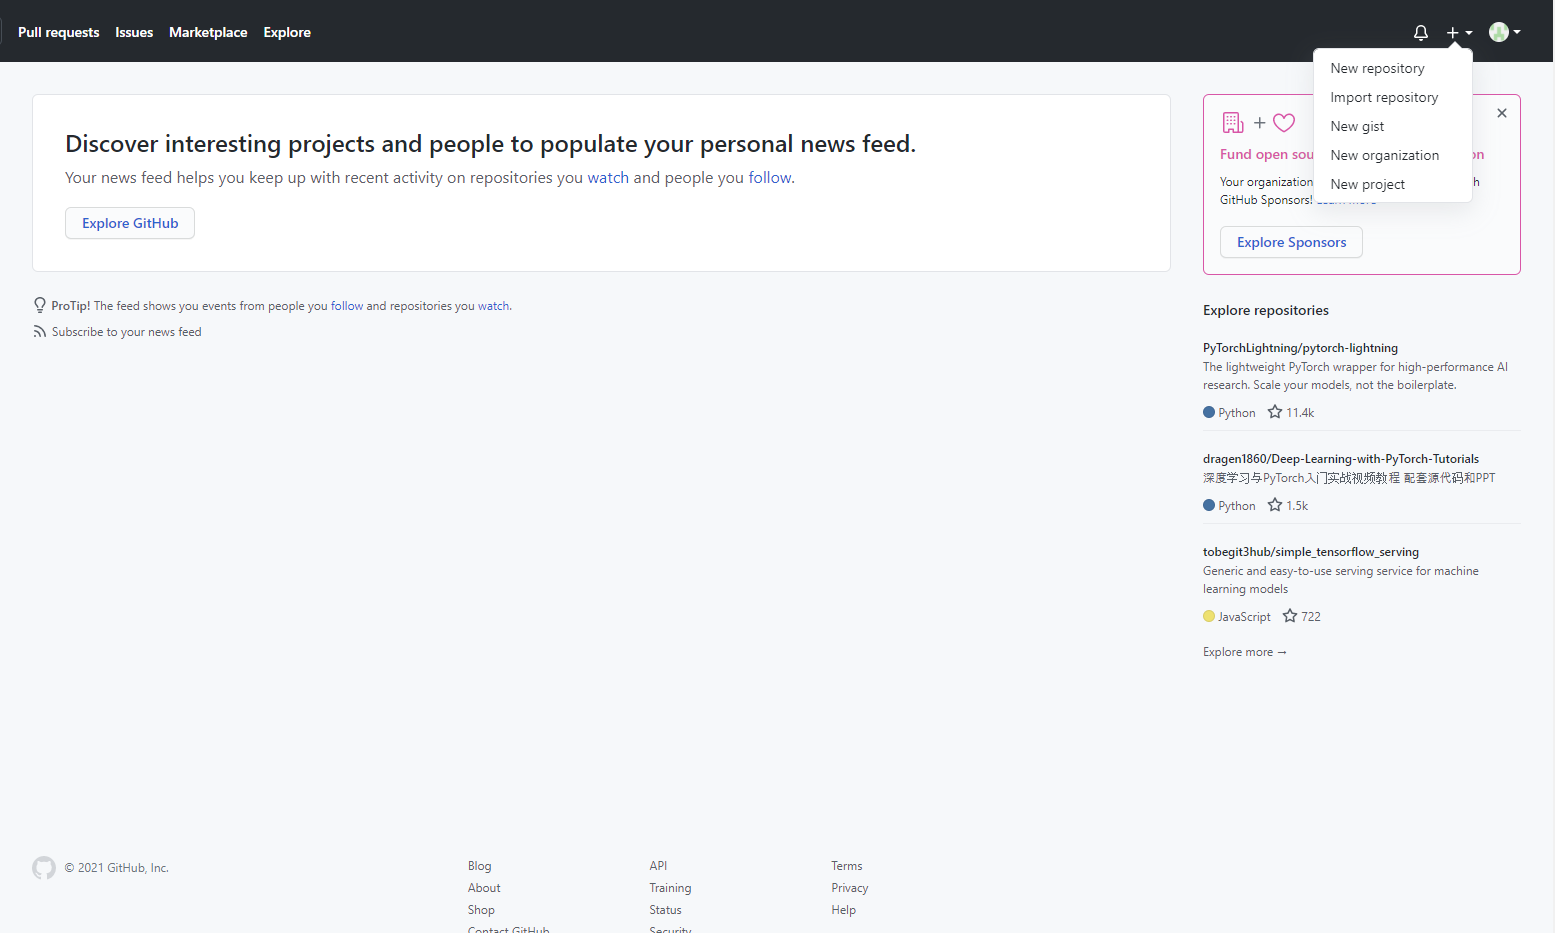Click 'watch' link in the ProTip

(493, 306)
